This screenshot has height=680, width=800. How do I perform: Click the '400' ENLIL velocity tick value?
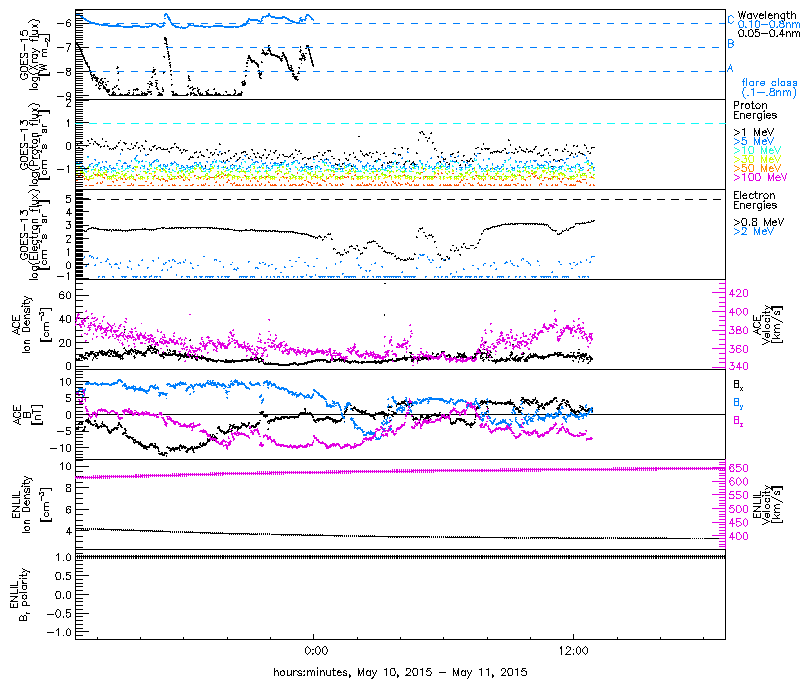[x=739, y=536]
